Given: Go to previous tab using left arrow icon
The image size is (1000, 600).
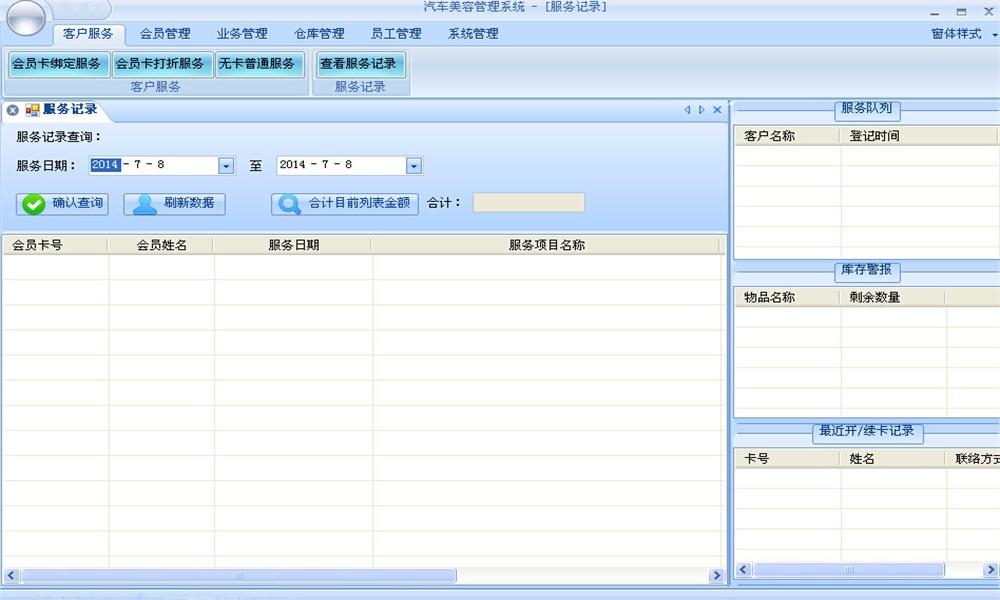Looking at the screenshot, I should (x=688, y=110).
